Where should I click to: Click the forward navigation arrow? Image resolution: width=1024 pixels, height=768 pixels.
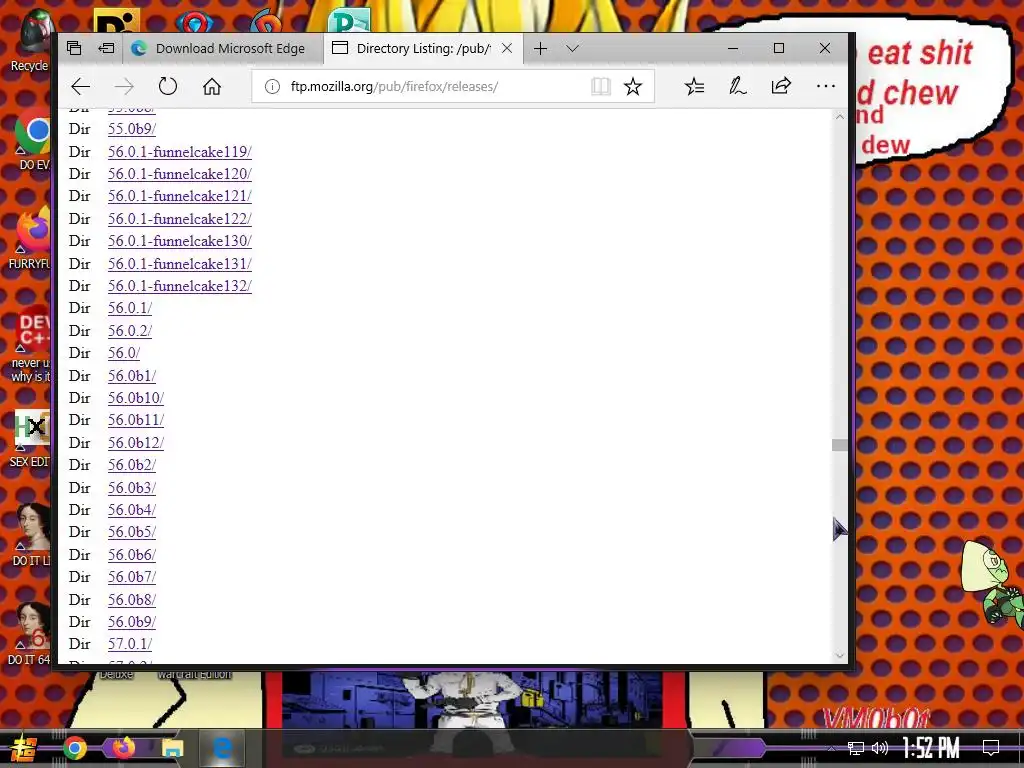pos(124,86)
